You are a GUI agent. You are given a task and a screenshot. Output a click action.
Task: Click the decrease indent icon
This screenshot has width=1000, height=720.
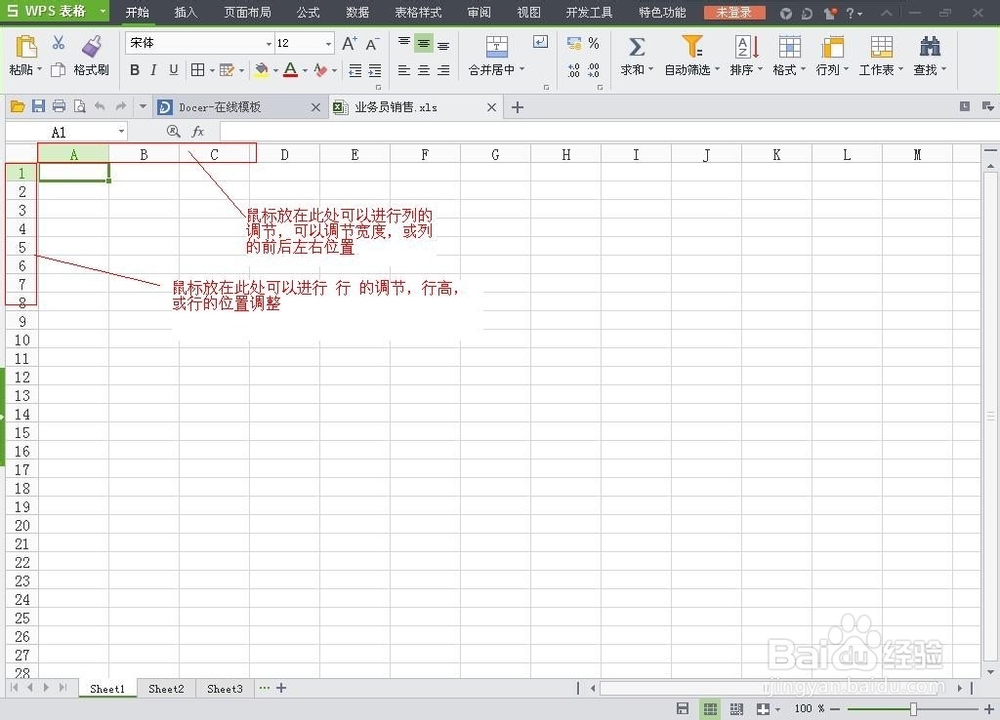click(355, 70)
